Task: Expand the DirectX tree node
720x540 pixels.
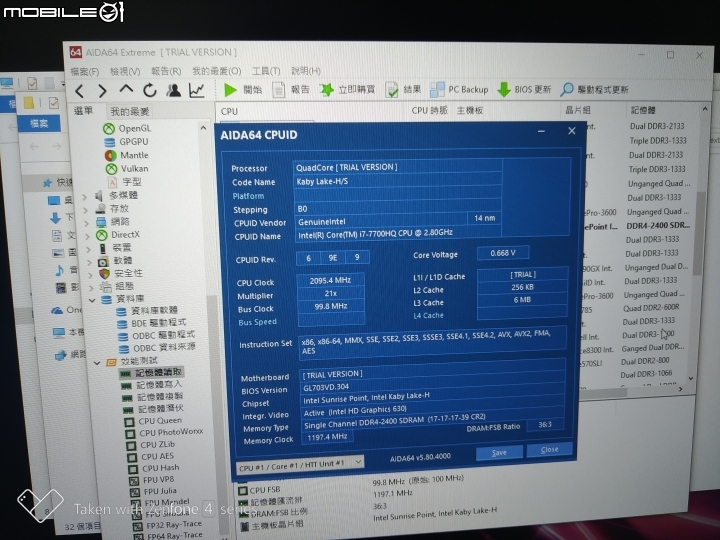Action: point(87,236)
